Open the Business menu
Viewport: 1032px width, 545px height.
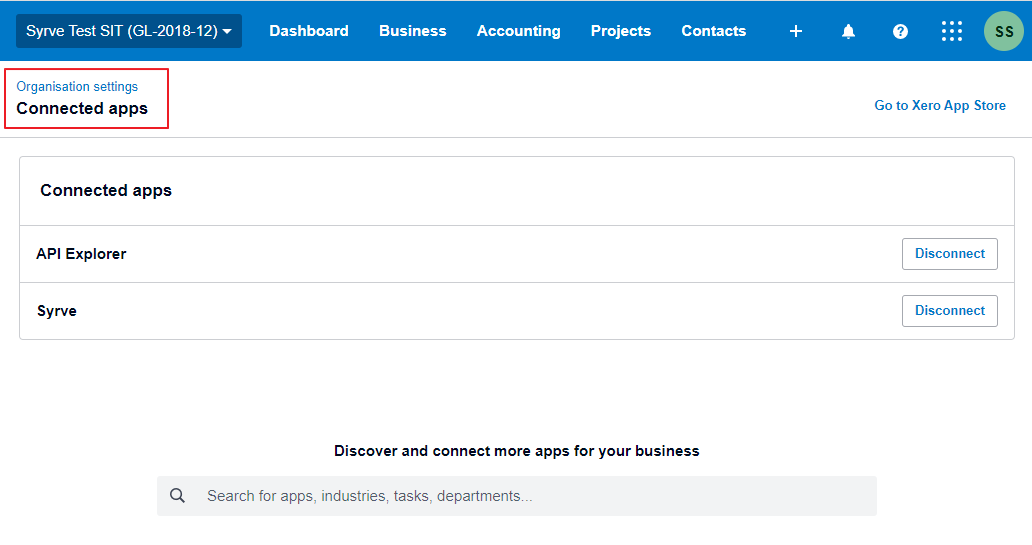[x=412, y=31]
